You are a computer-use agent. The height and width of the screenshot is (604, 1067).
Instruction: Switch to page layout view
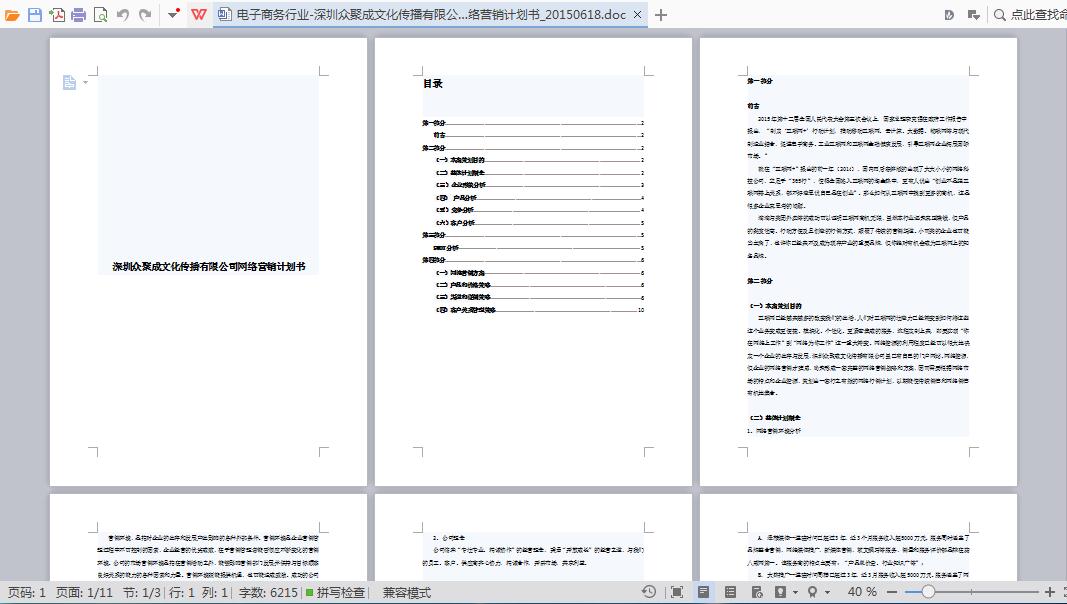(704, 592)
